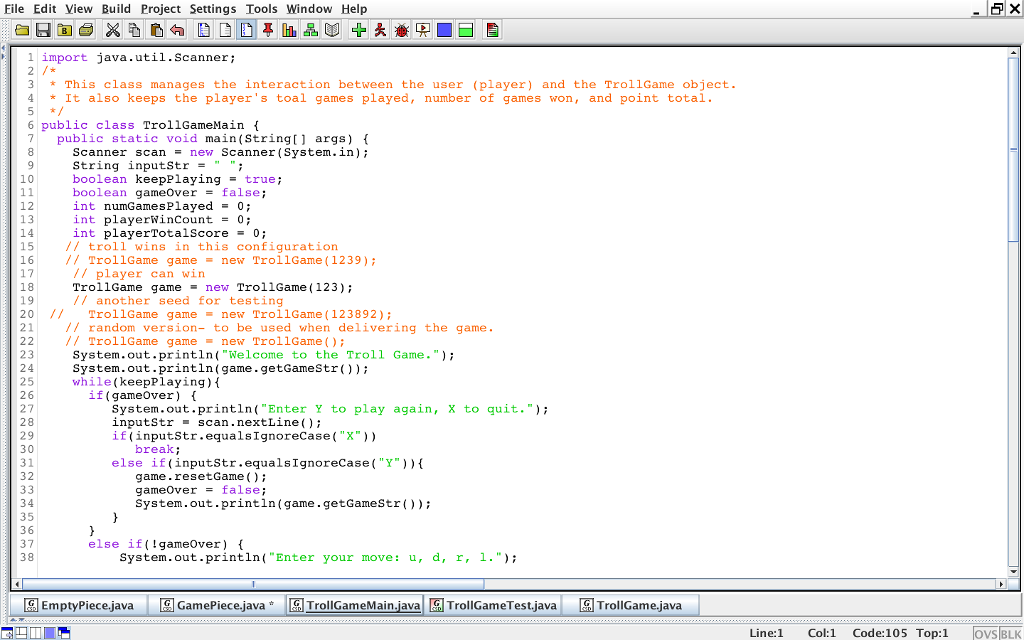Viewport: 1024px width, 640px height.
Task: Print the file using the printer icon
Action: tap(86, 29)
